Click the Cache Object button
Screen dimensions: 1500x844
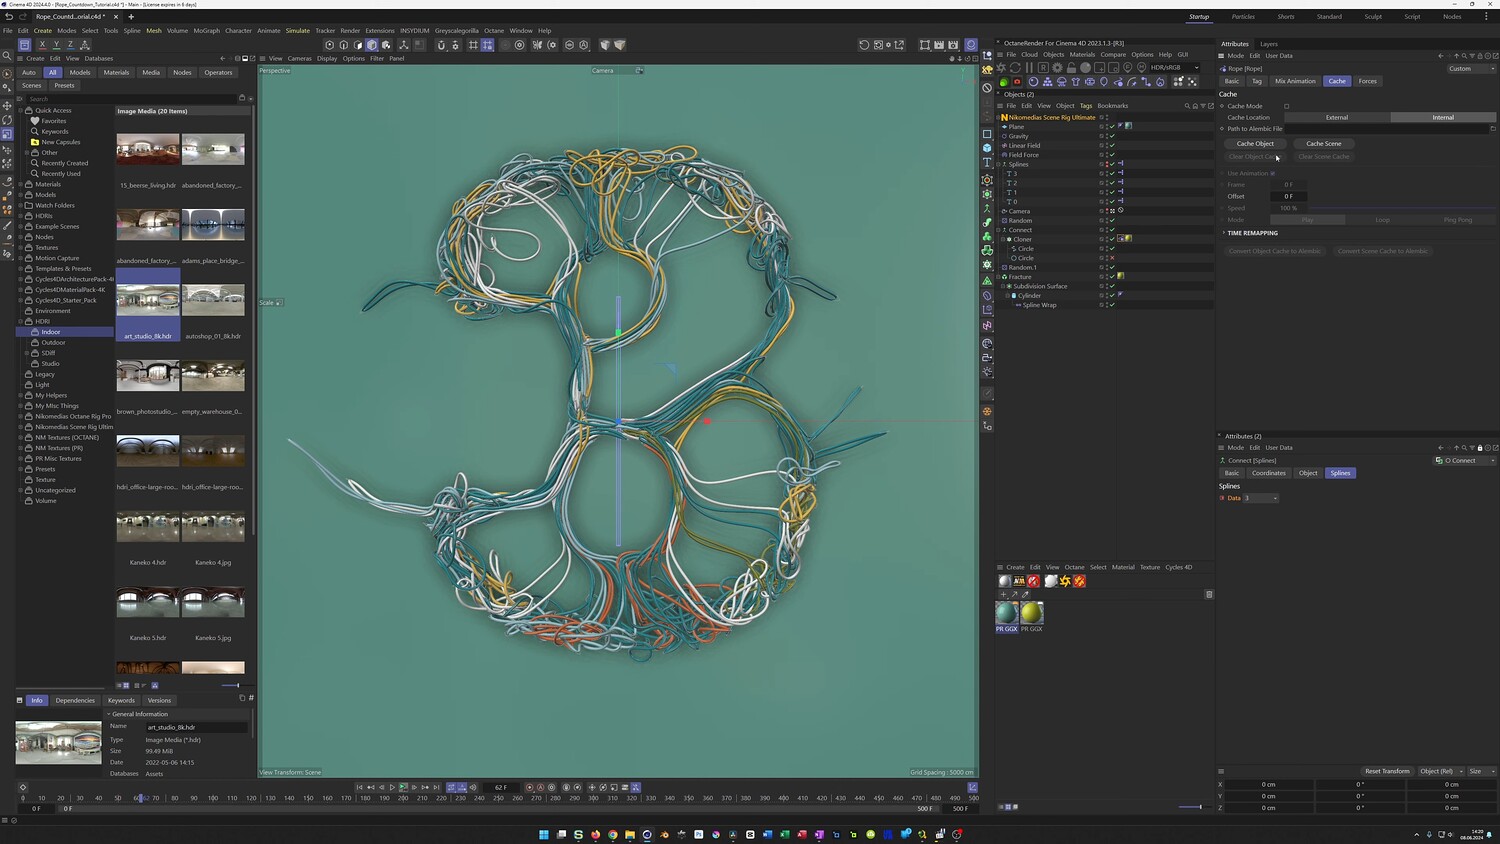point(1255,144)
